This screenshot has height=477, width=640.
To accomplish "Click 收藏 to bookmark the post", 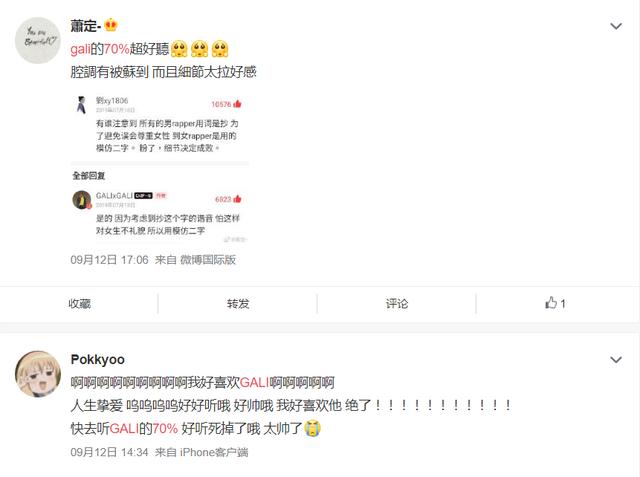I will coord(79,304).
